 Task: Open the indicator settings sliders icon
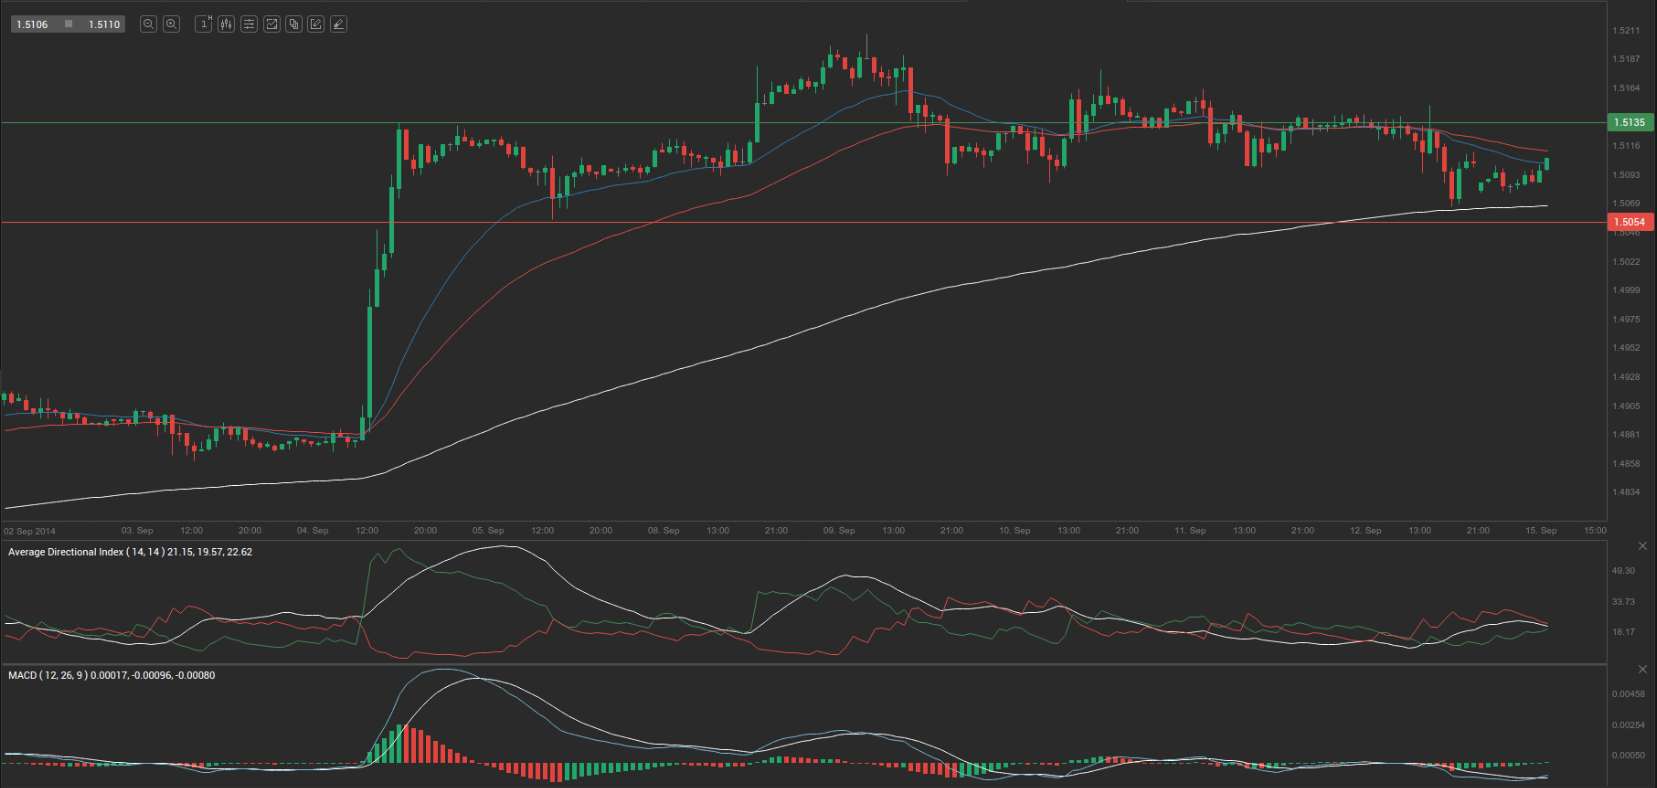(x=249, y=24)
